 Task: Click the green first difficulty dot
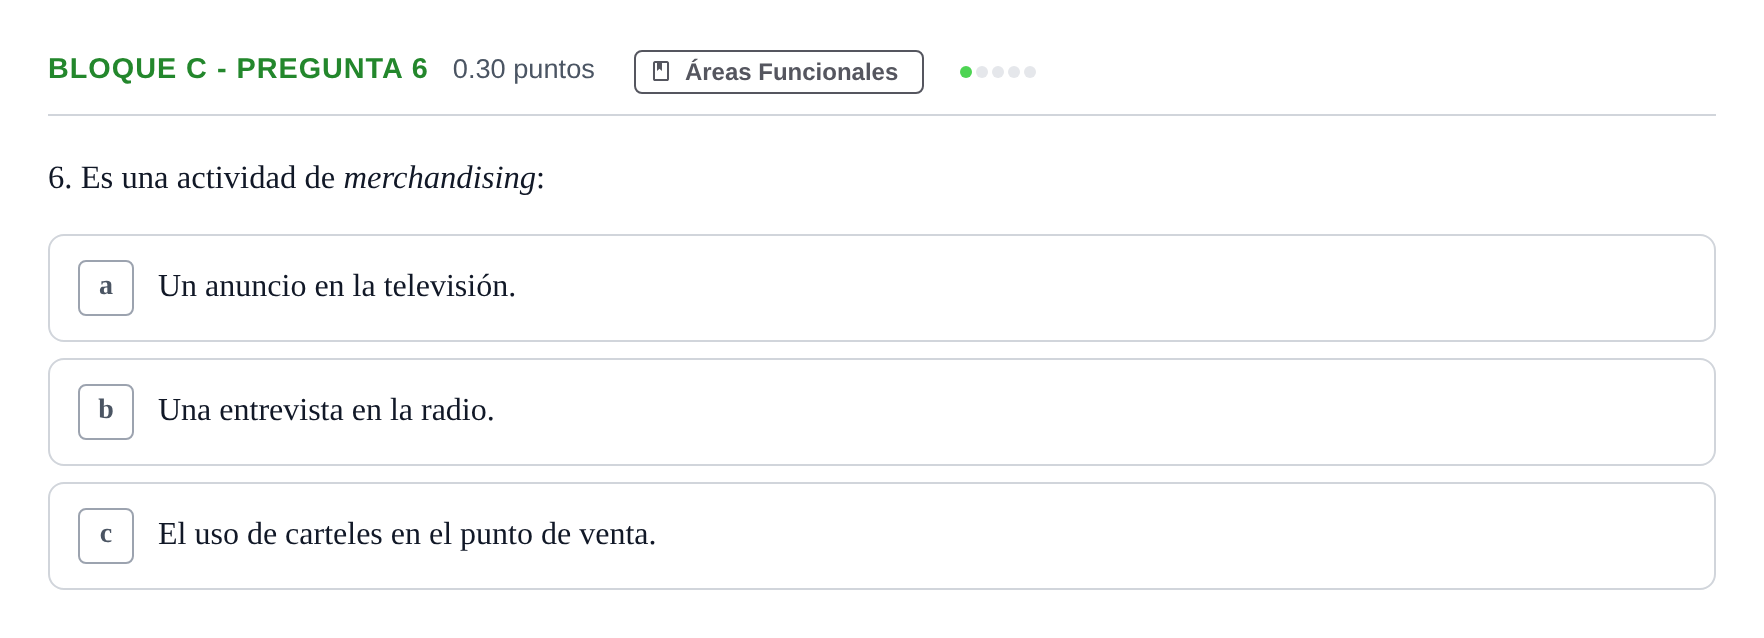point(966,72)
